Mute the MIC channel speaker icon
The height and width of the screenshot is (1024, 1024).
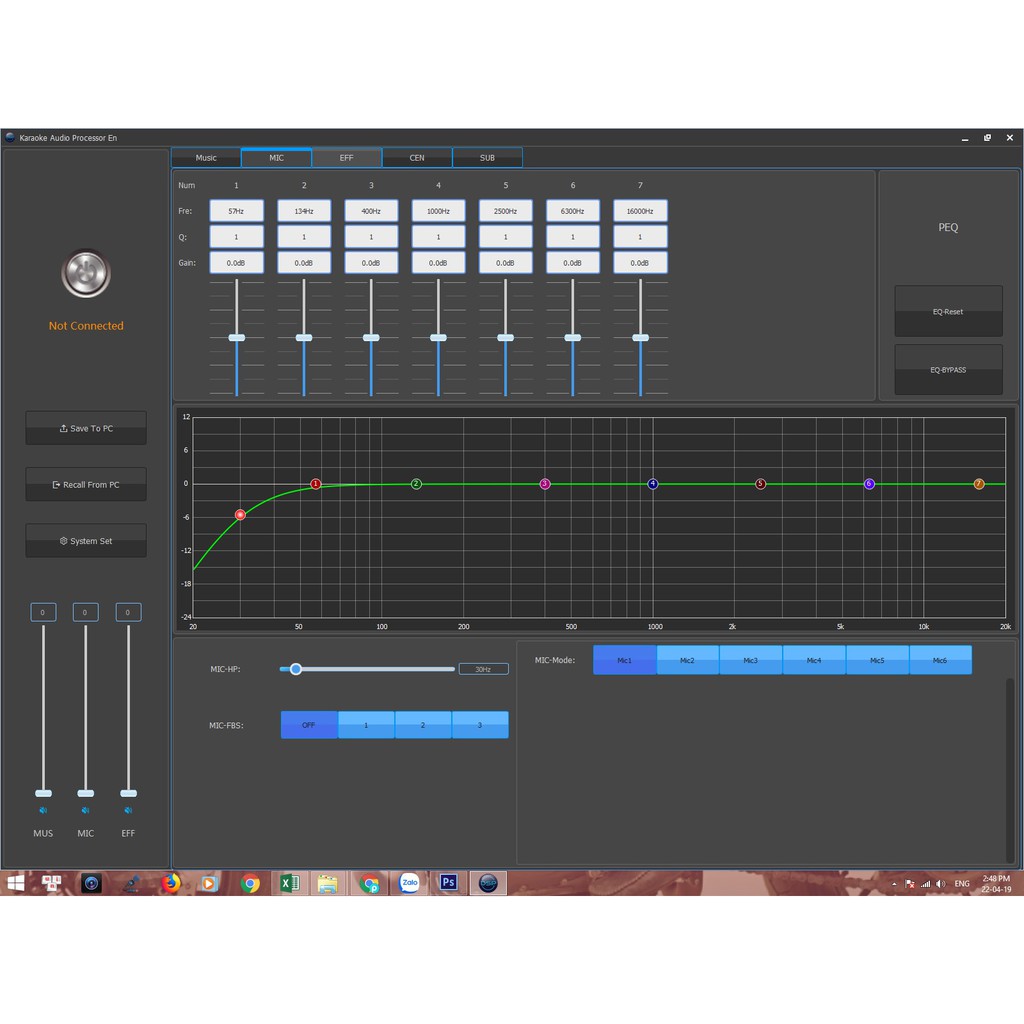click(85, 811)
